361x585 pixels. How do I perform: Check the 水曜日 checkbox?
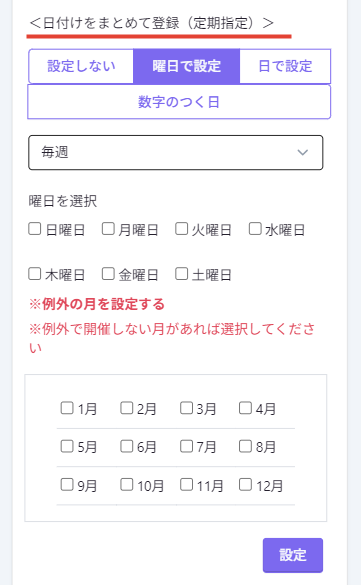pyautogui.click(x=255, y=229)
